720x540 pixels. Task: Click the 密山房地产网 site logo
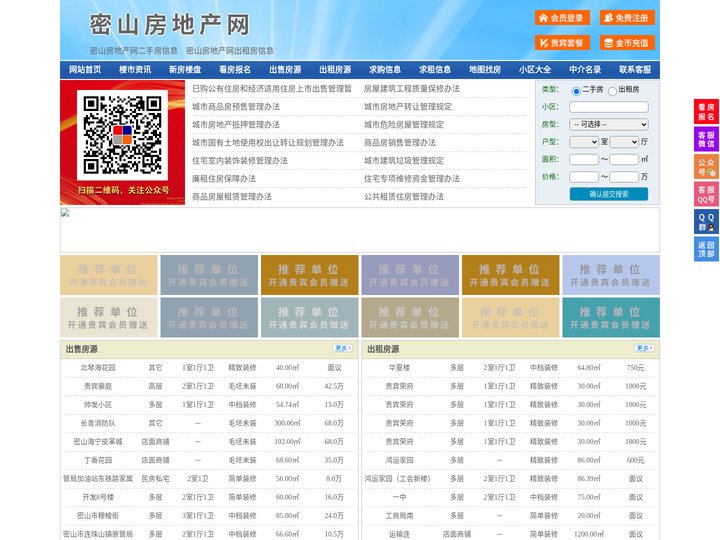169,25
